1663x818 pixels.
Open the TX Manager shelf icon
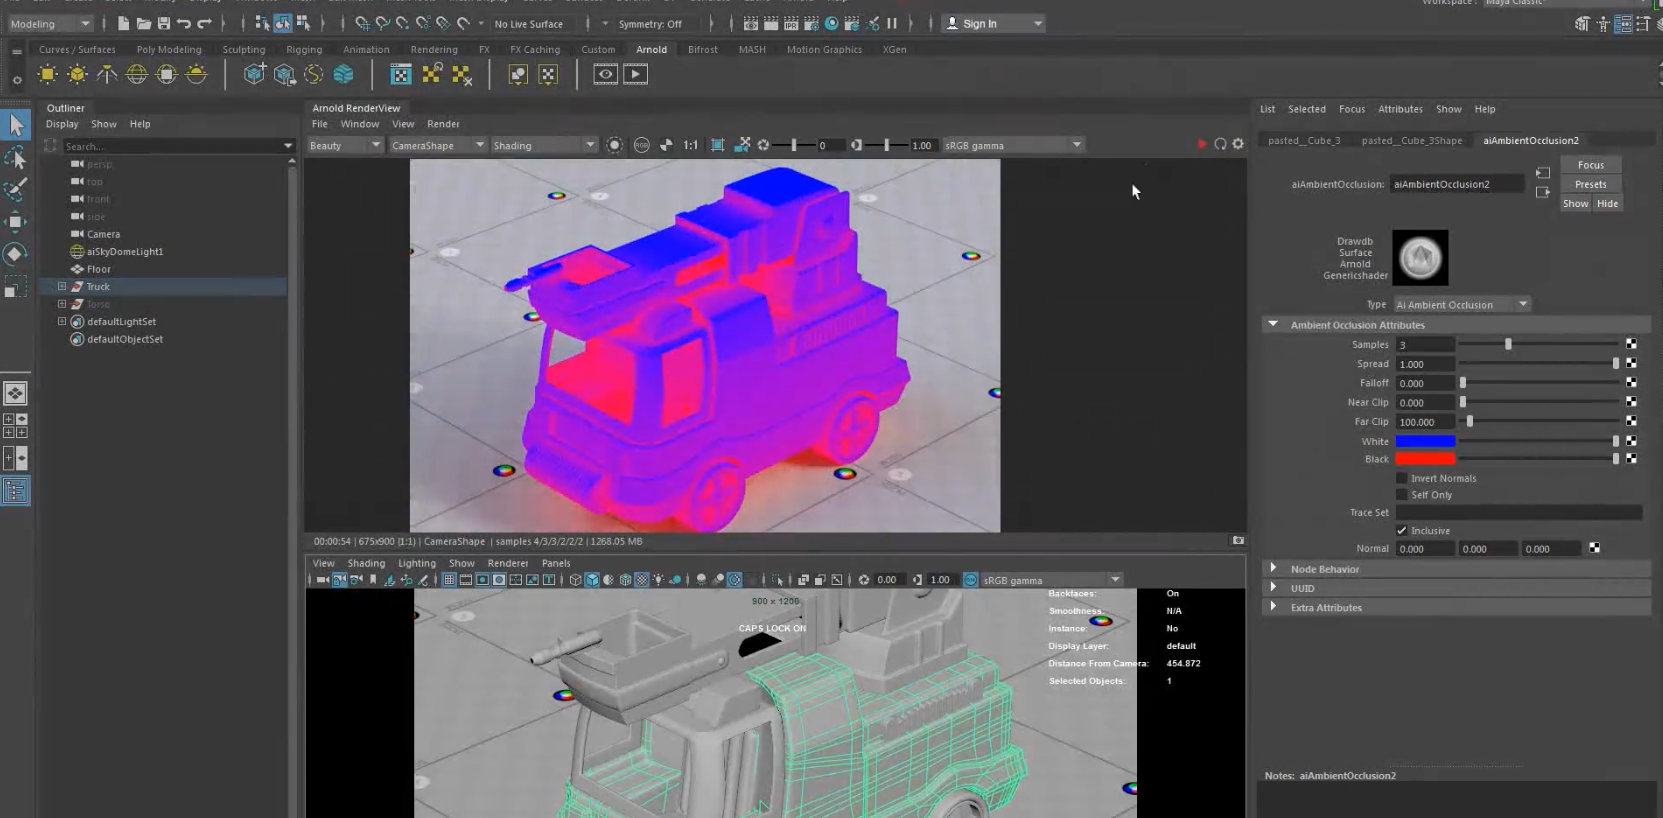(x=401, y=74)
